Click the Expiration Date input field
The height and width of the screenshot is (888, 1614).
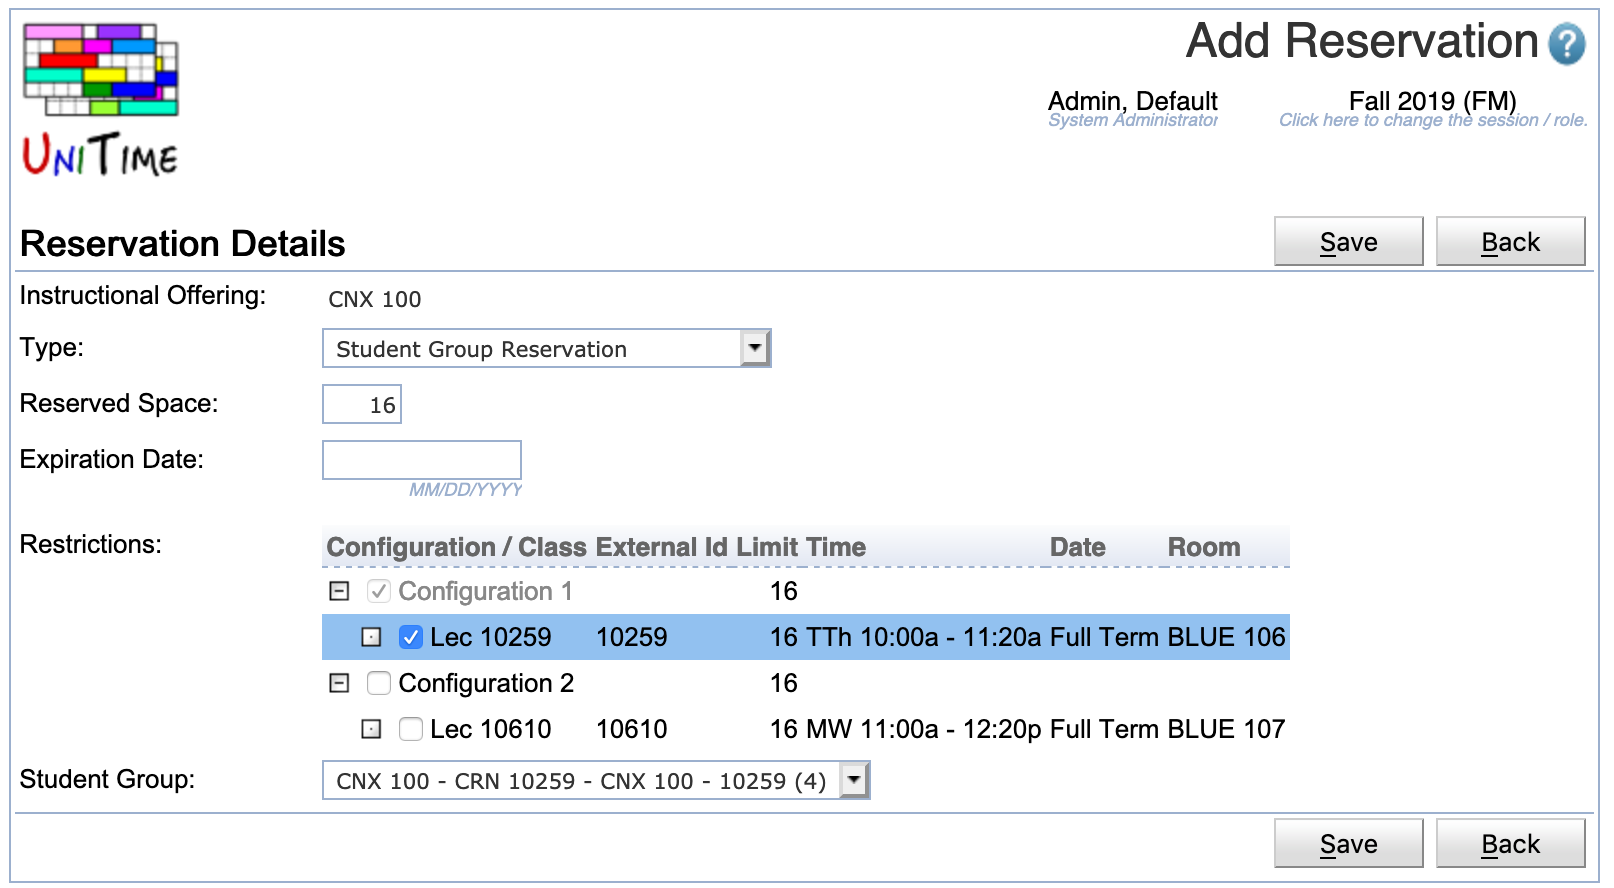coord(421,460)
